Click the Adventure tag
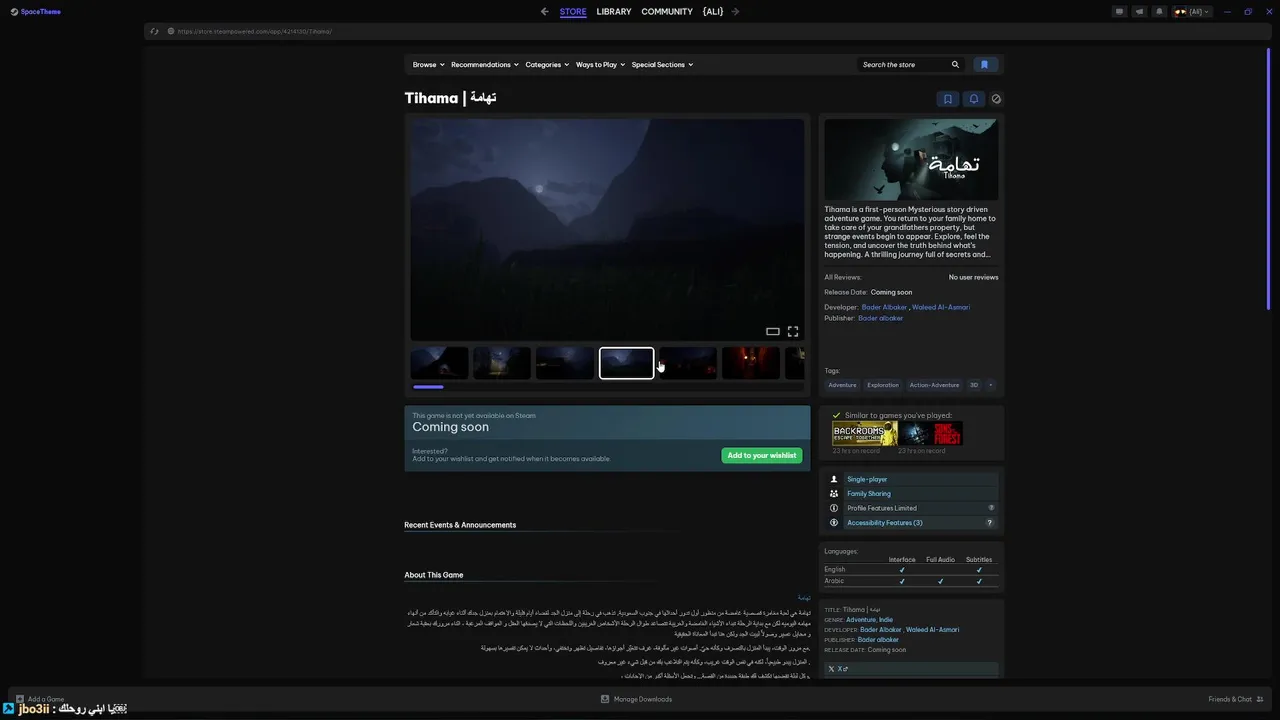 842,385
